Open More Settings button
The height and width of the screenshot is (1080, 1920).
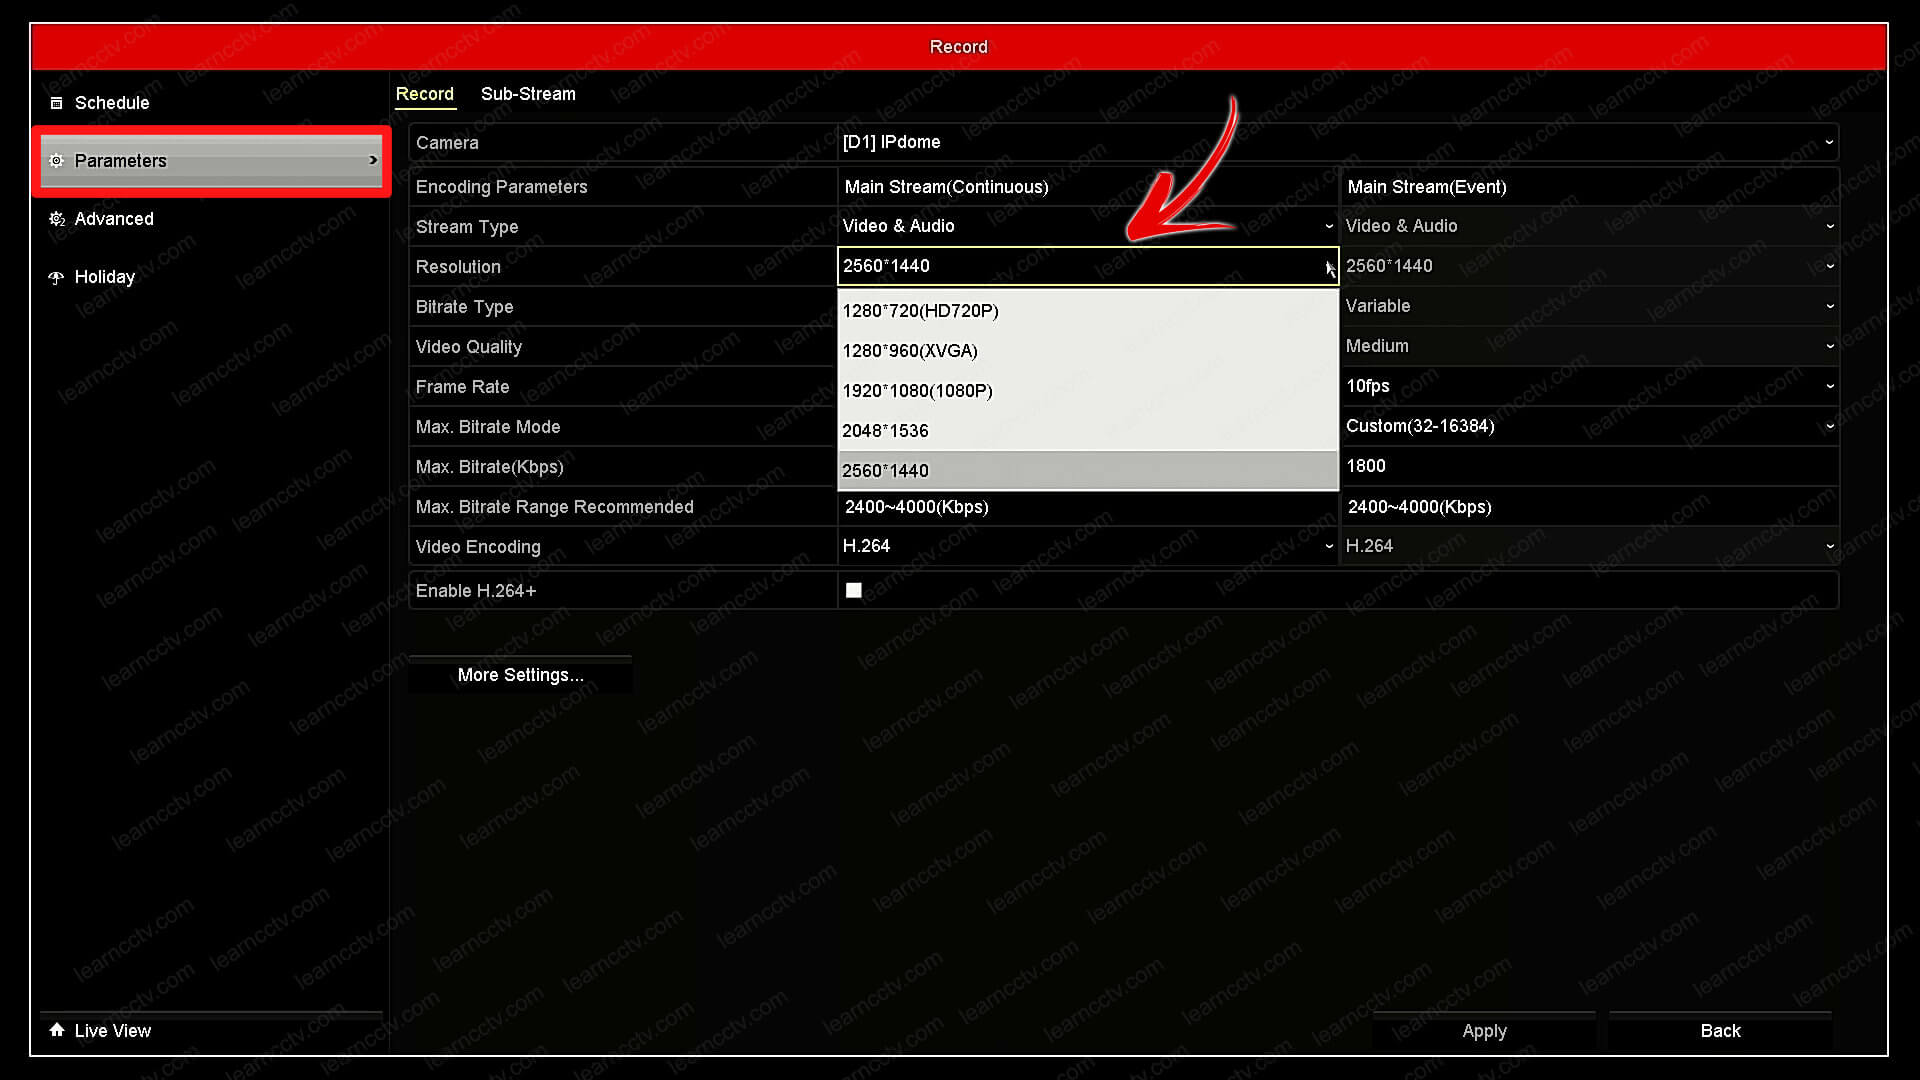[x=520, y=675]
